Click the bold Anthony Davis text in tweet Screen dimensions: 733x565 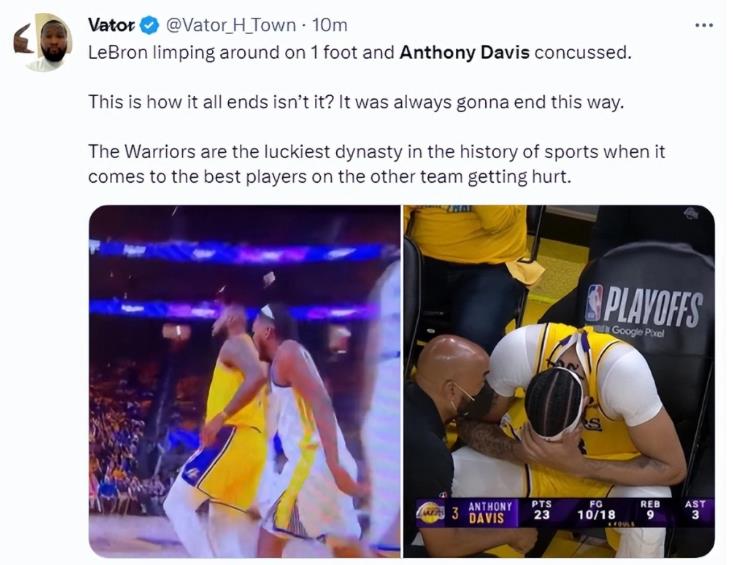464,52
